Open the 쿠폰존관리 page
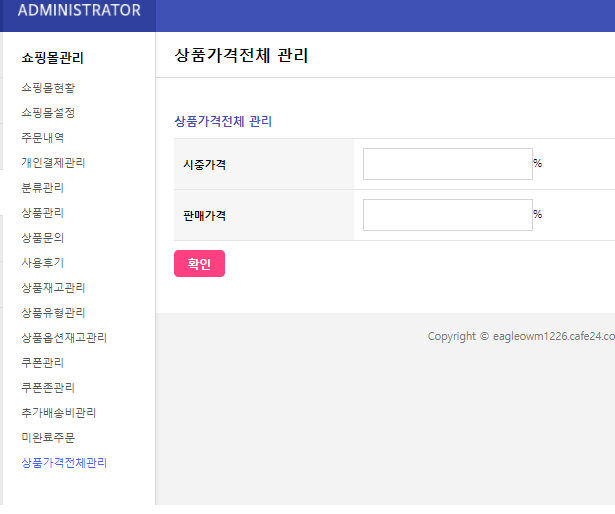The width and height of the screenshot is (615, 514). click(x=48, y=388)
